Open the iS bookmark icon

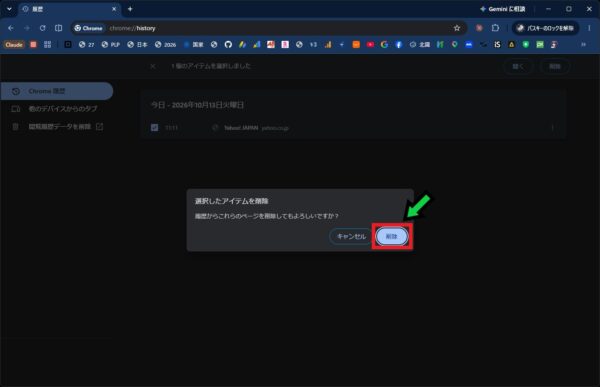point(497,44)
